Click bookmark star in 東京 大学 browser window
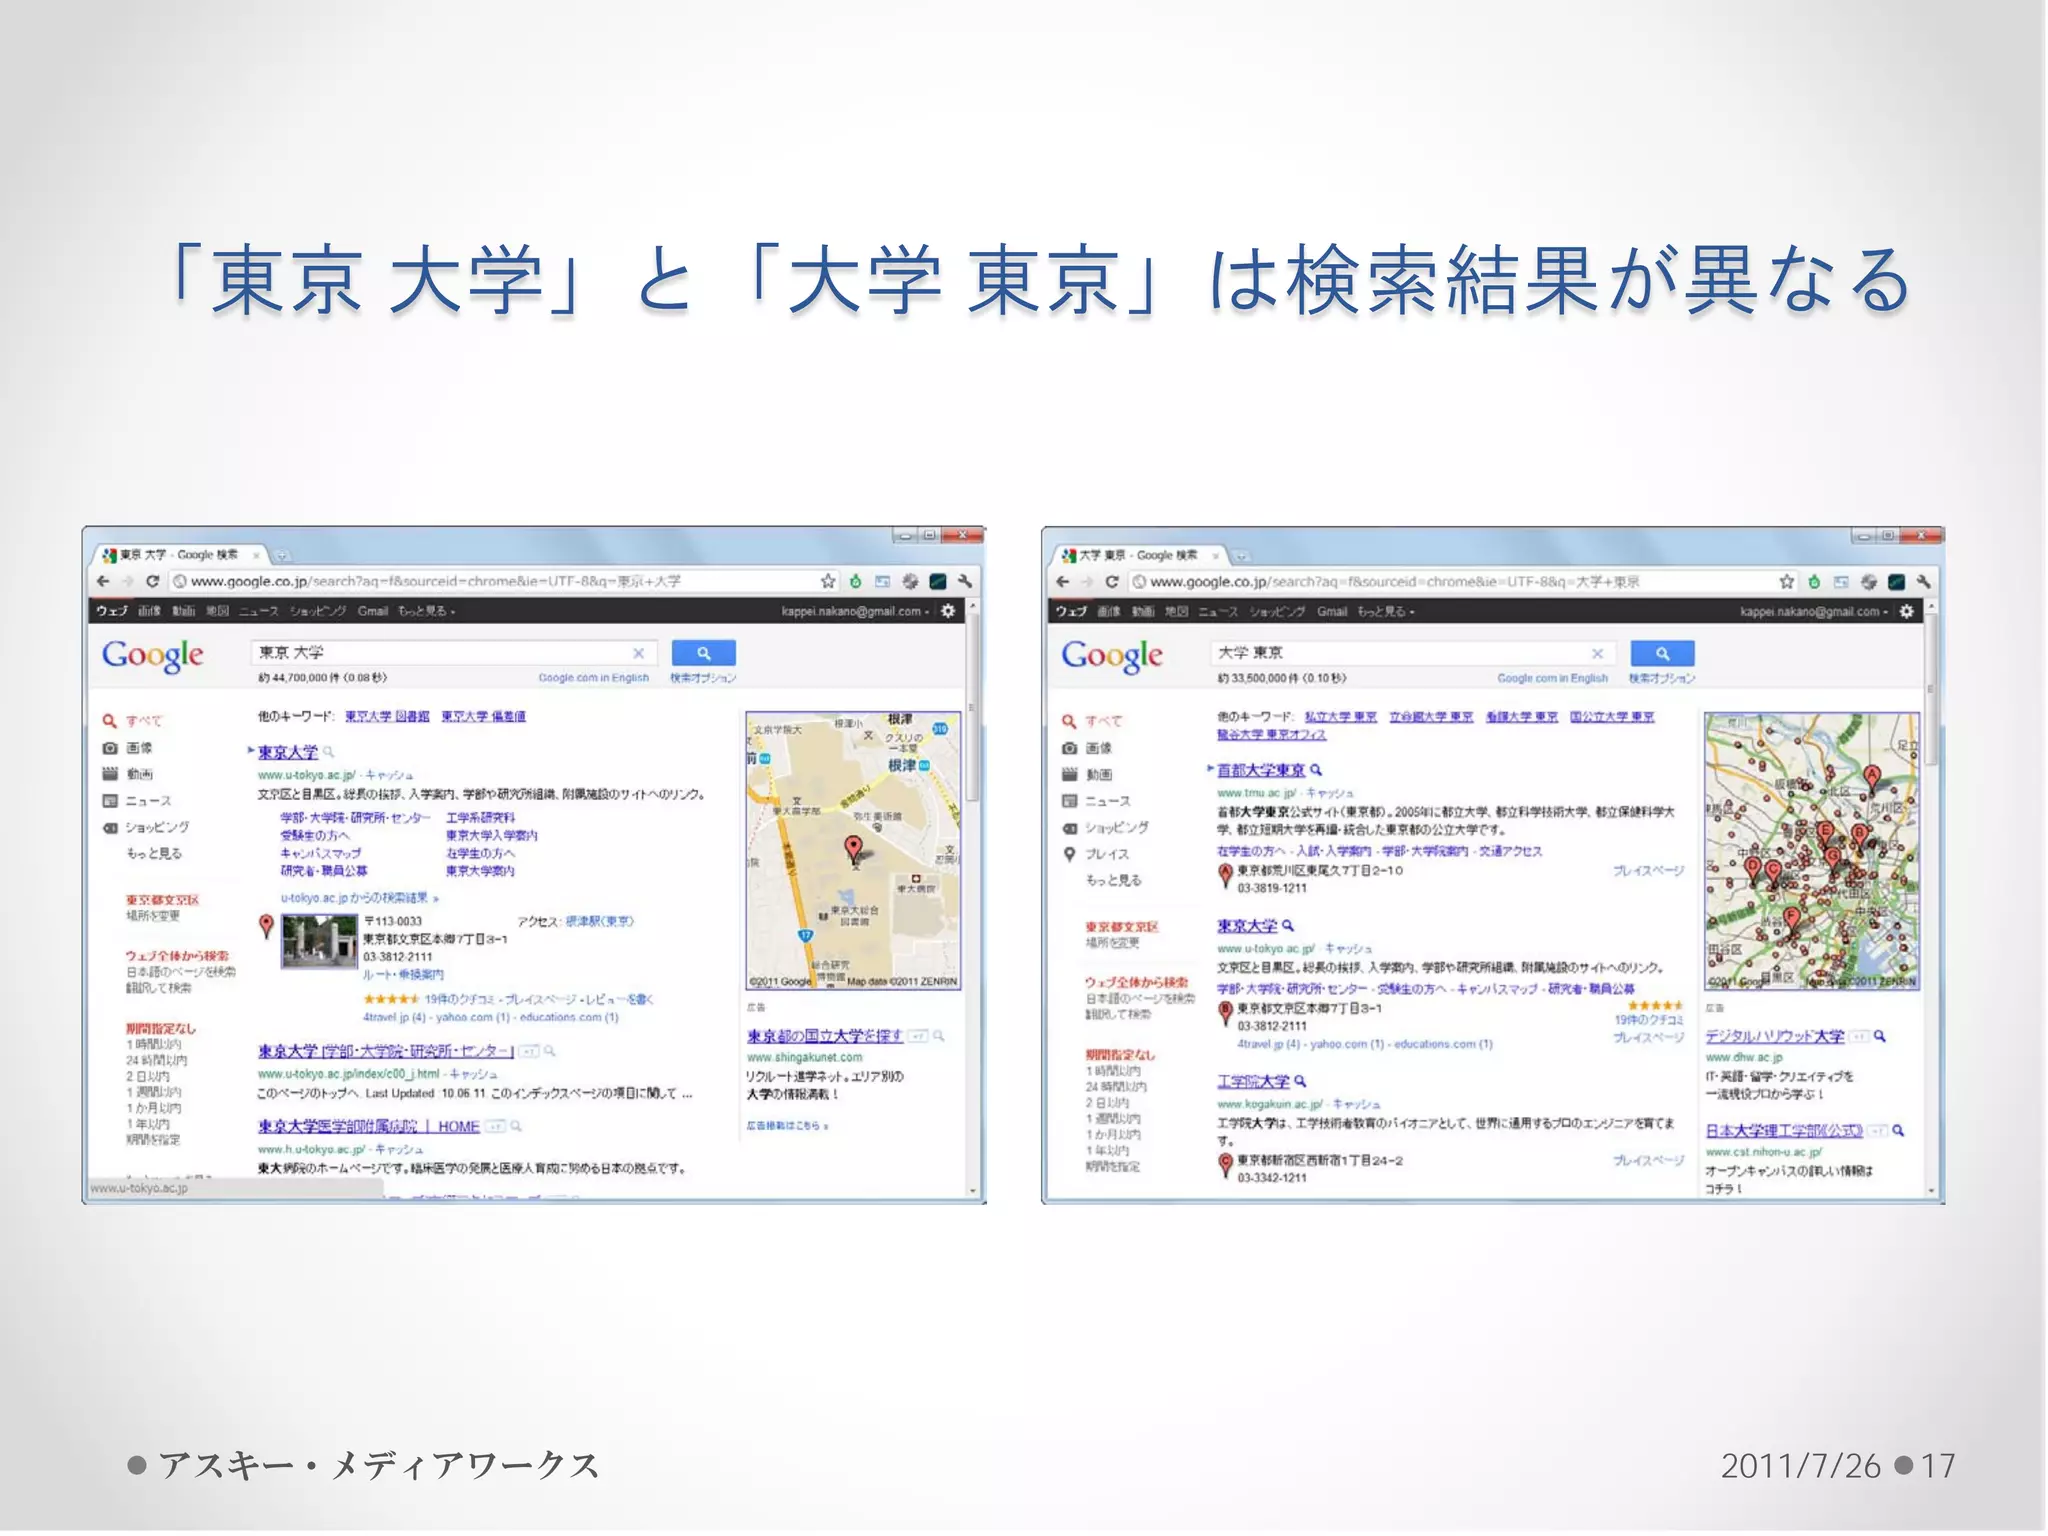2048x1536 pixels. 828,581
